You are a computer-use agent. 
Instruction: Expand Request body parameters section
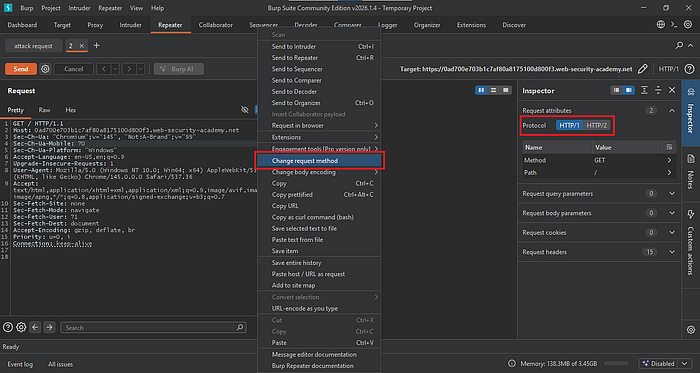(672, 213)
